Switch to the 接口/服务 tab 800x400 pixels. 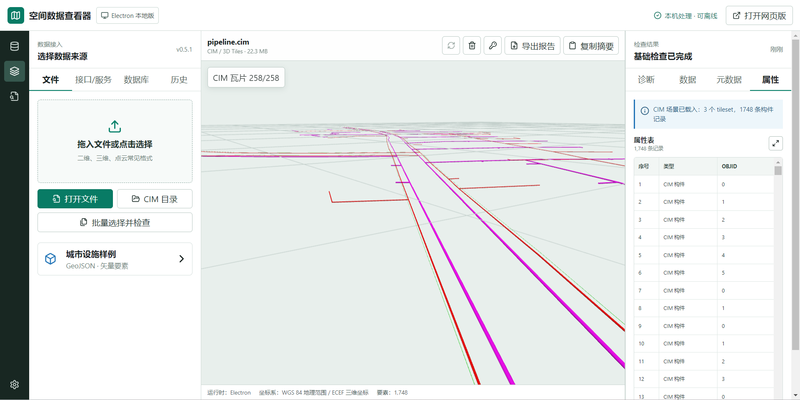(93, 80)
